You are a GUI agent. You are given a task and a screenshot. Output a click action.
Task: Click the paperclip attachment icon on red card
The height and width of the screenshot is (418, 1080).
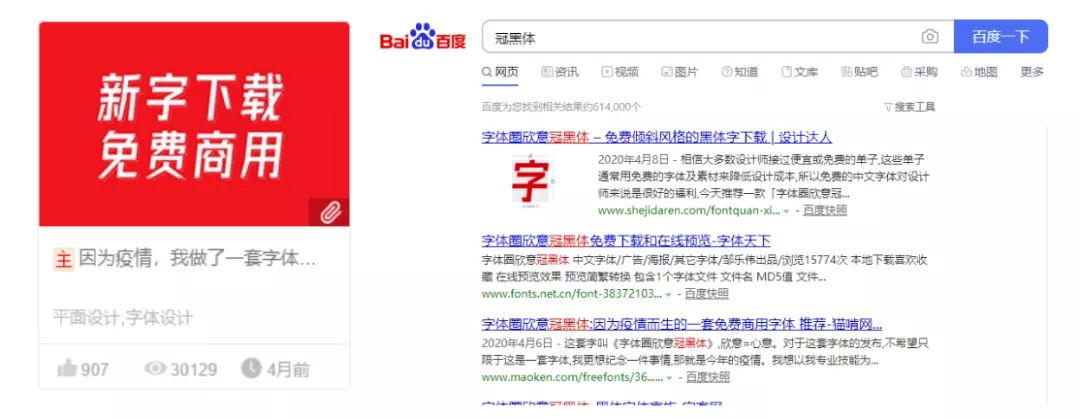click(330, 213)
